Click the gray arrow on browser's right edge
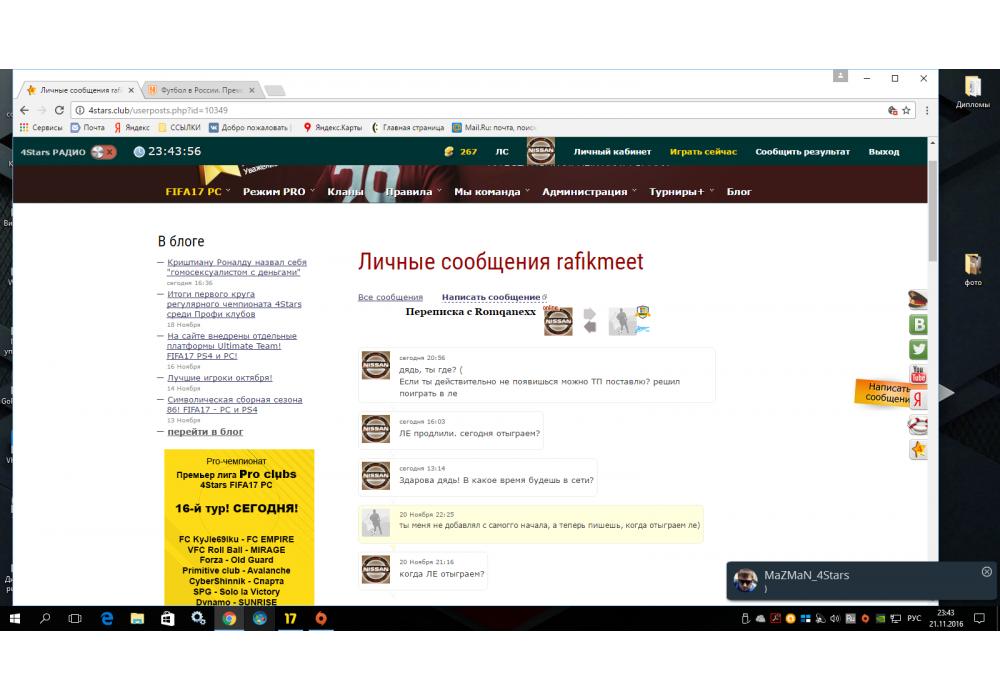This screenshot has height=700, width=1000. [947, 393]
